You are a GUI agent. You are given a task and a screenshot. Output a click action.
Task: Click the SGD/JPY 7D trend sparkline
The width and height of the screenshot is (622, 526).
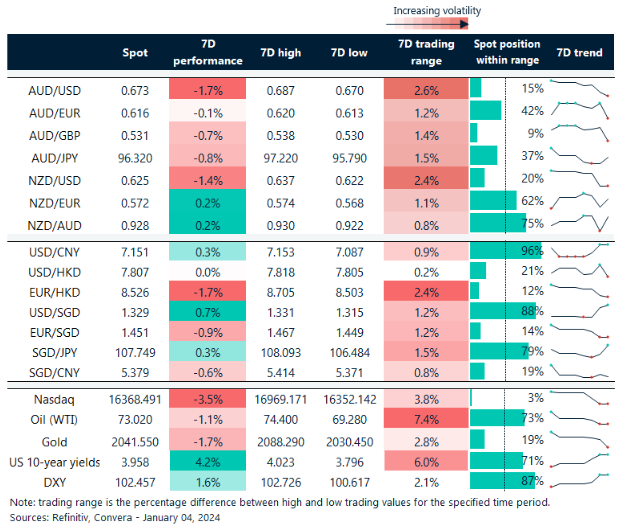click(x=579, y=350)
